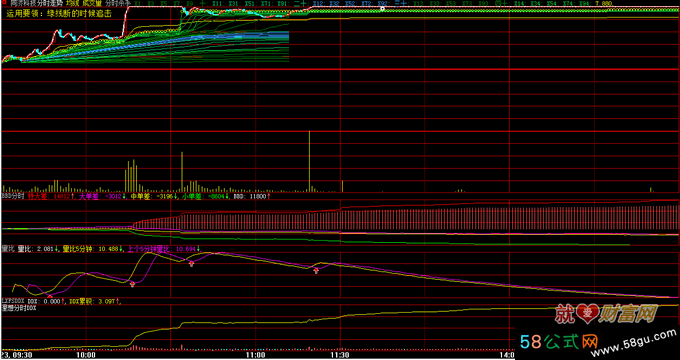680x360 pixels.
Task: Click the 分时走势 chart title label
Action: coord(51,3)
